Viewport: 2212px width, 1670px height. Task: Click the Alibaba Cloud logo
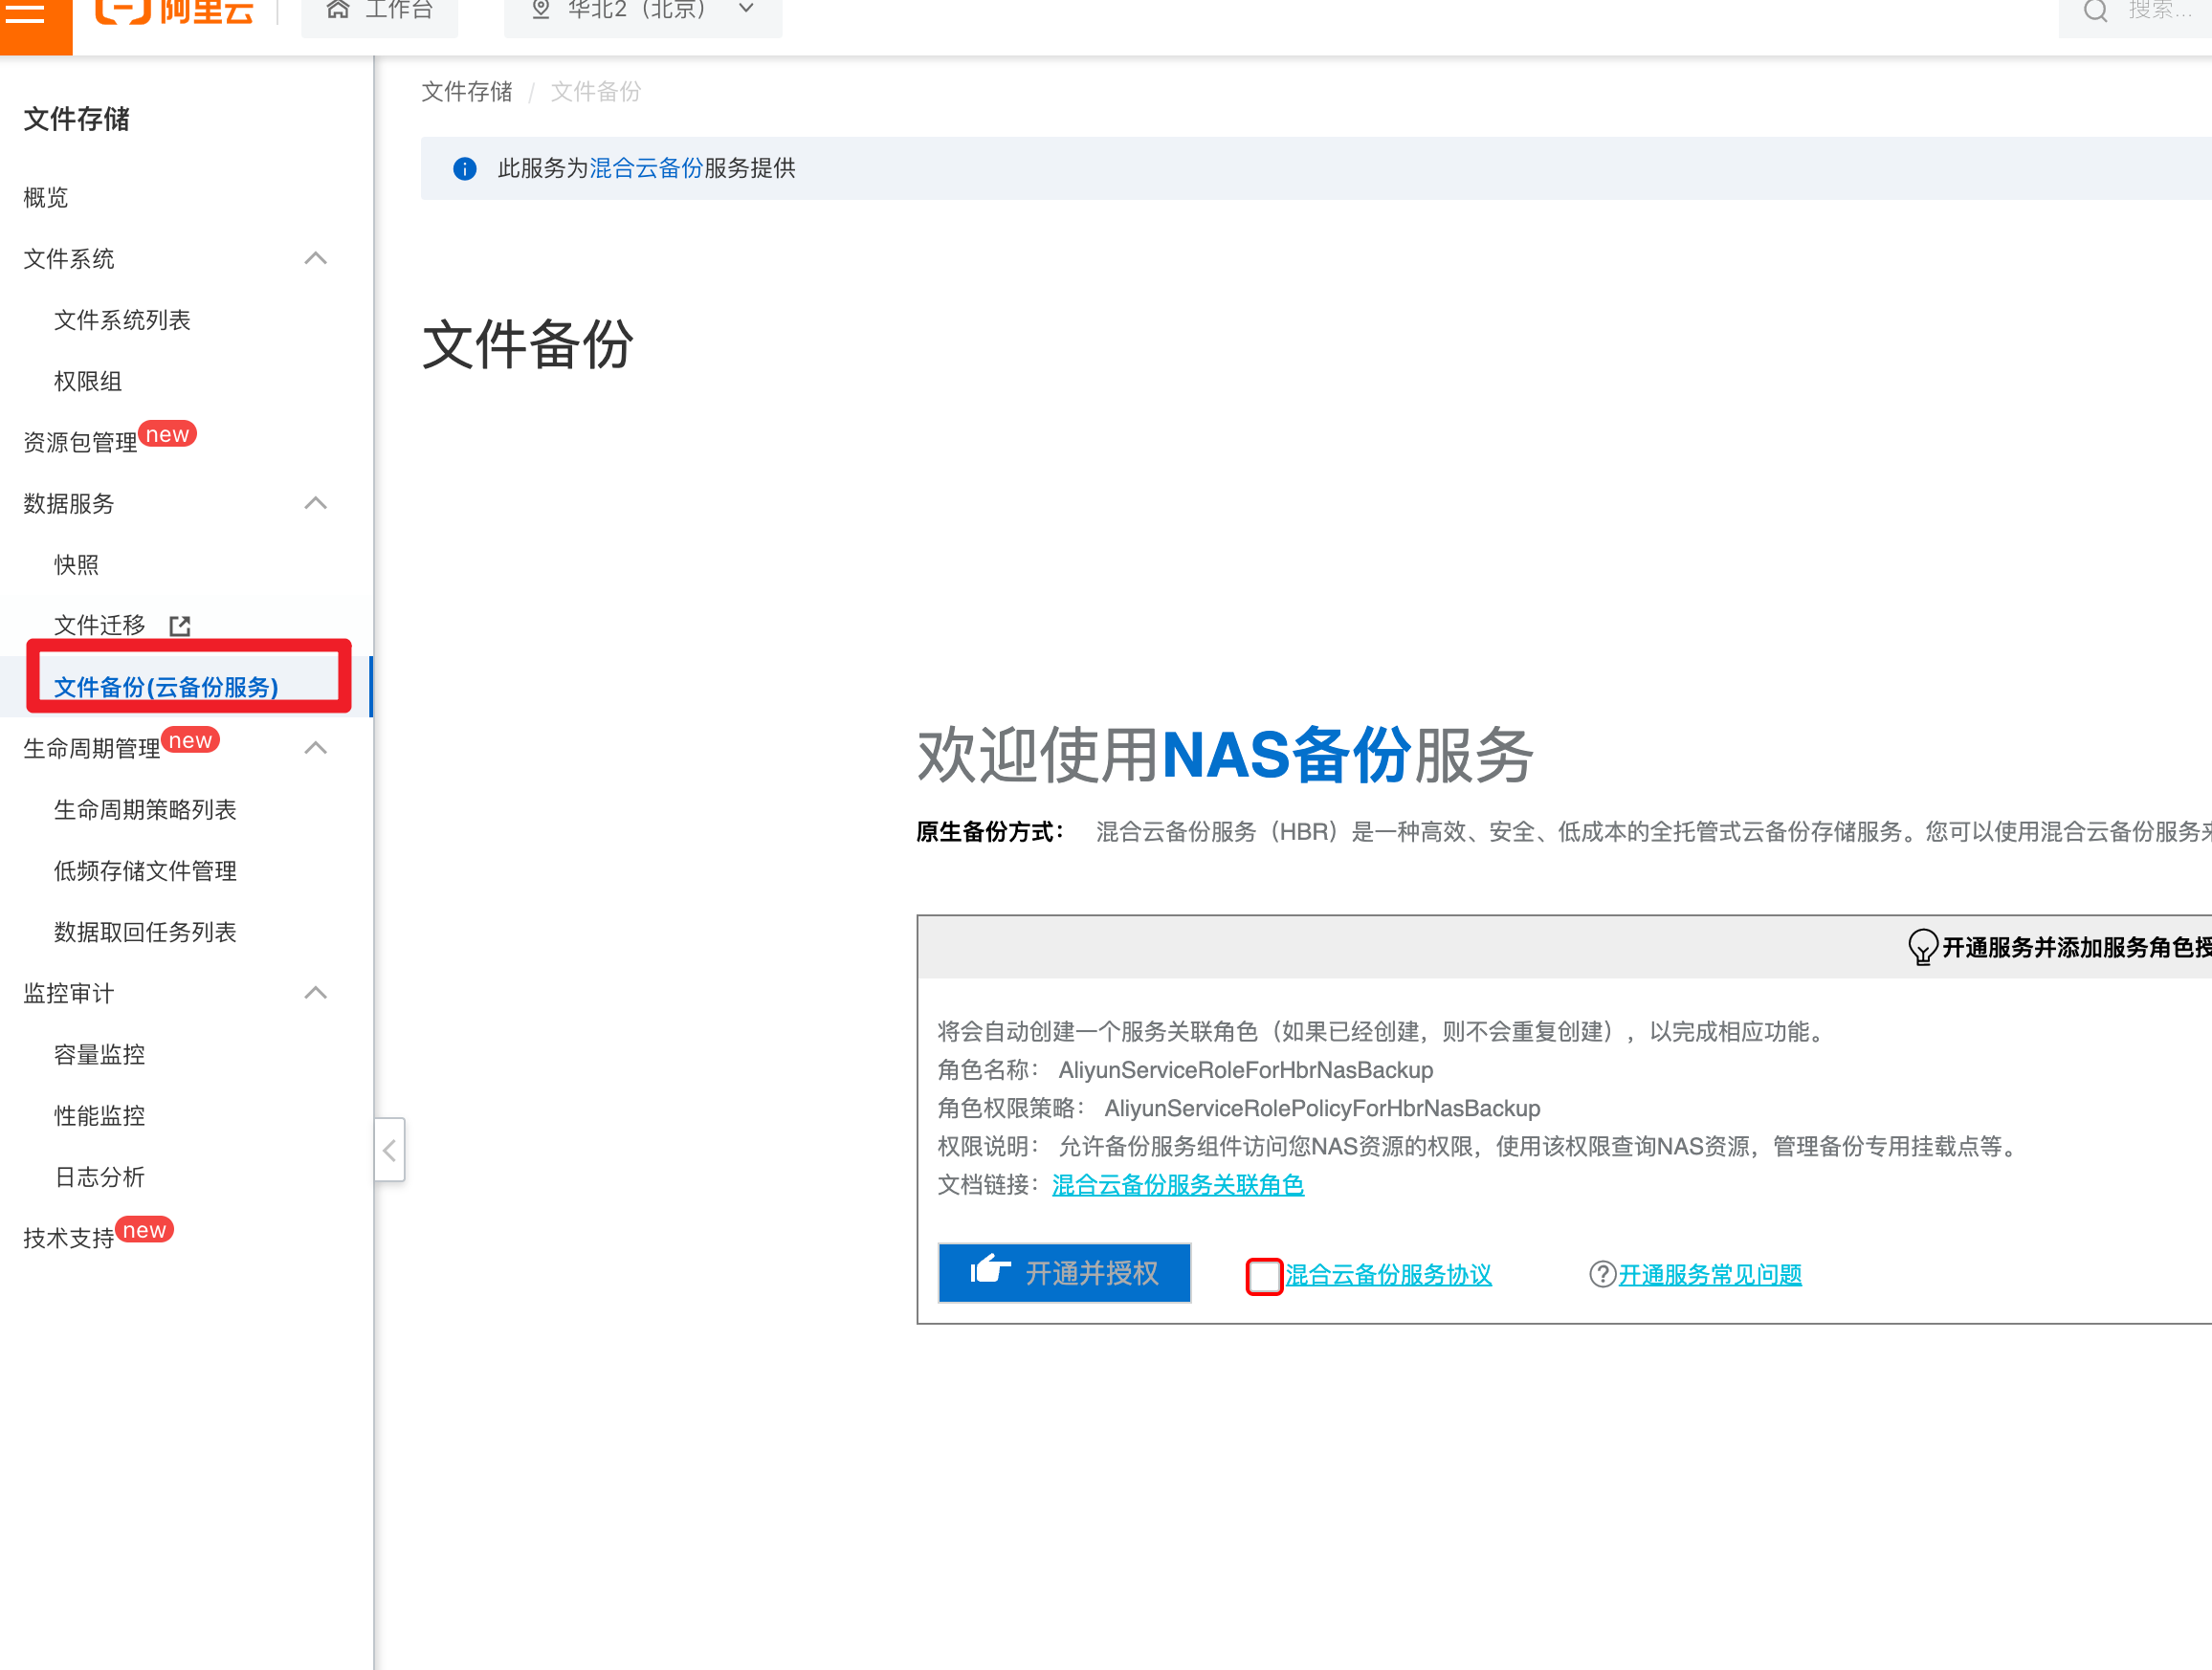pyautogui.click(x=175, y=12)
